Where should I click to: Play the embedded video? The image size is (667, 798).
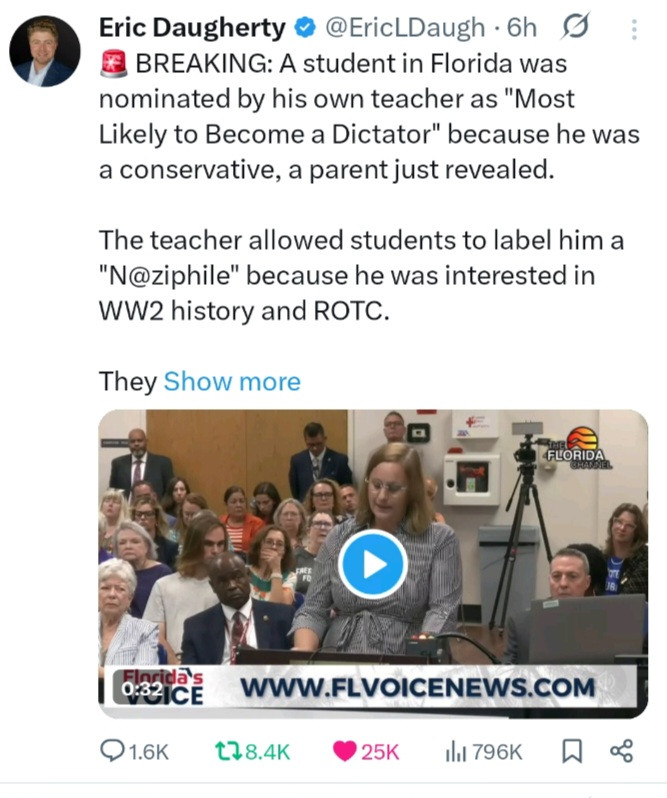point(372,564)
